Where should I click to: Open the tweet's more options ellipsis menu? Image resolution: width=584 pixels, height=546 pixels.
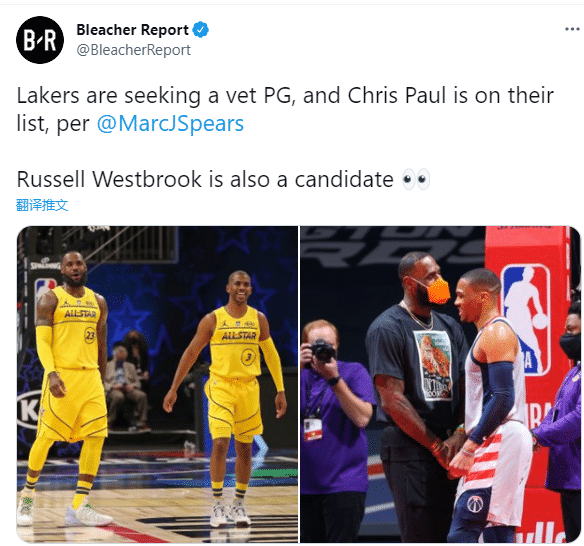[x=572, y=29]
